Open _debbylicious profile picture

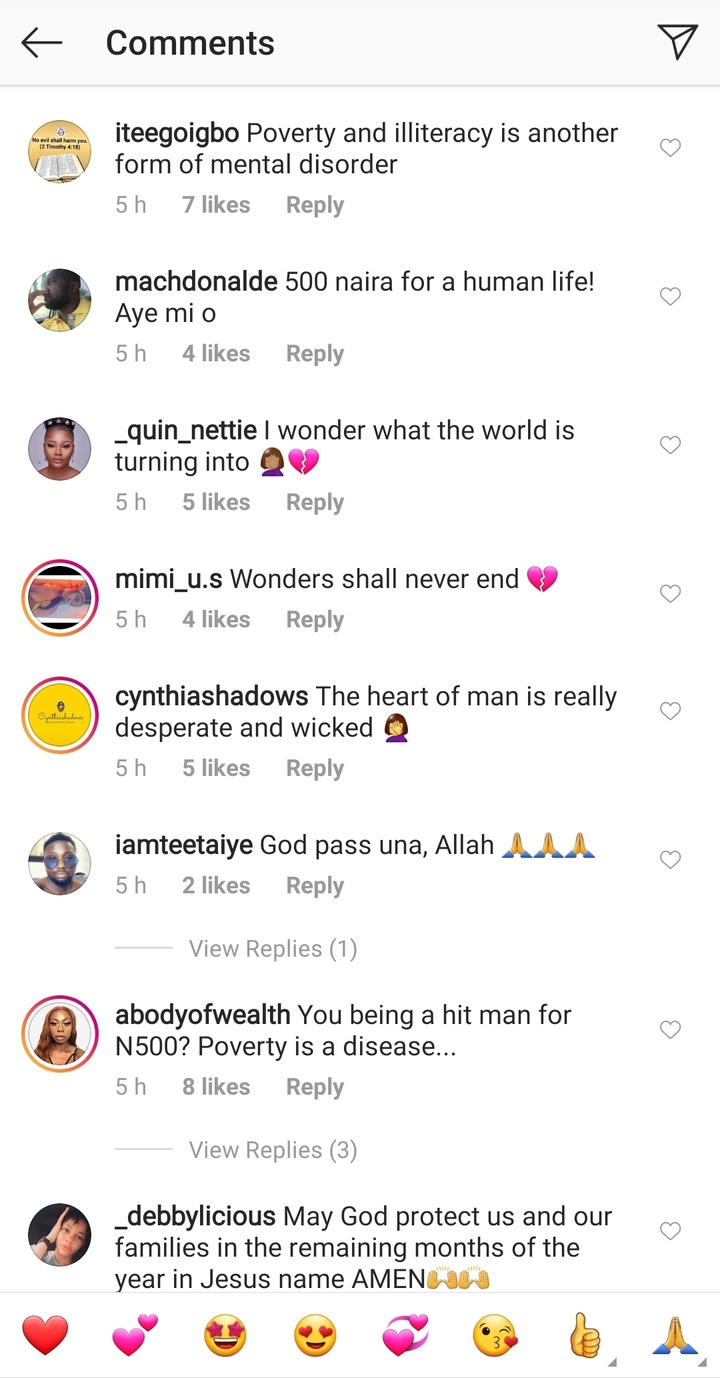[x=60, y=1233]
